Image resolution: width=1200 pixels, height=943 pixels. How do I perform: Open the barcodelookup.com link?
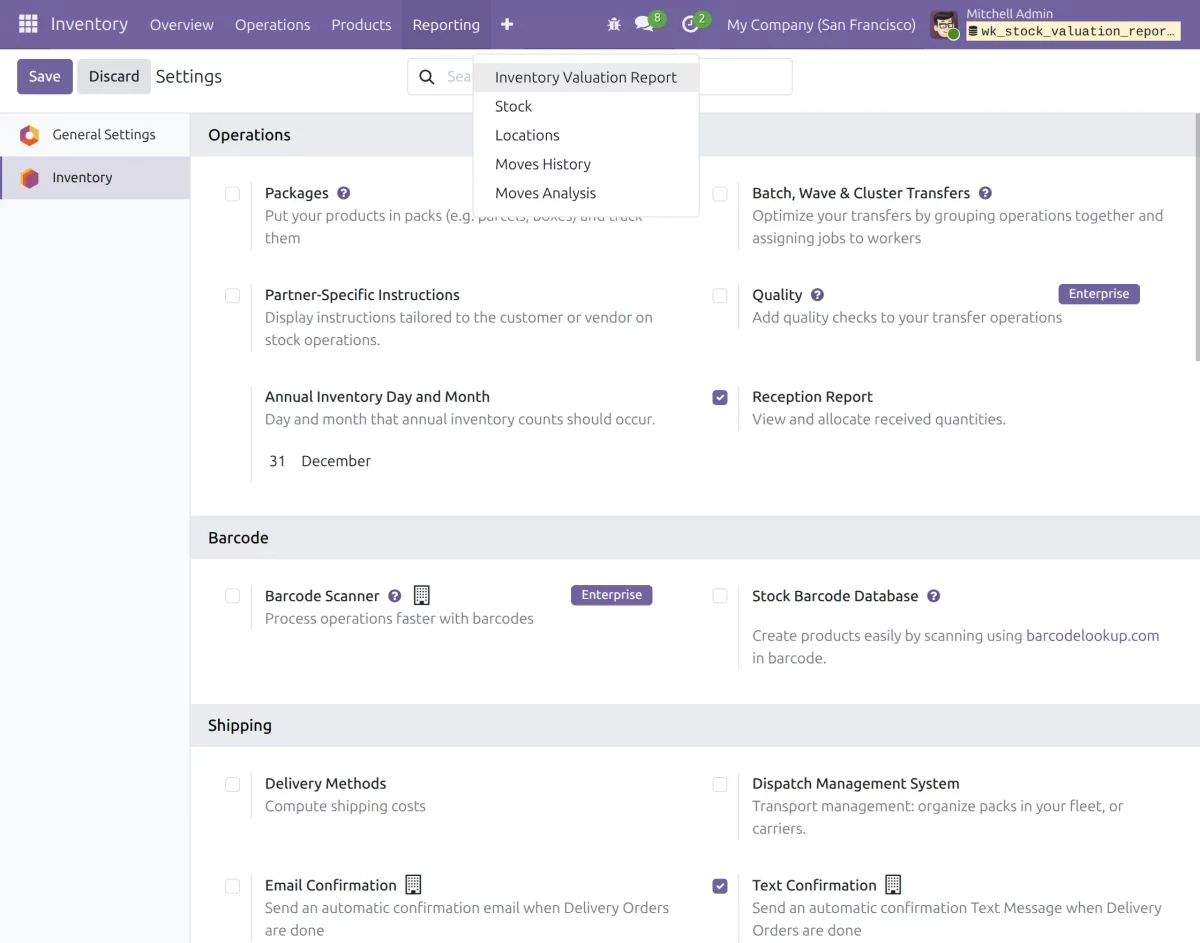(1092, 635)
